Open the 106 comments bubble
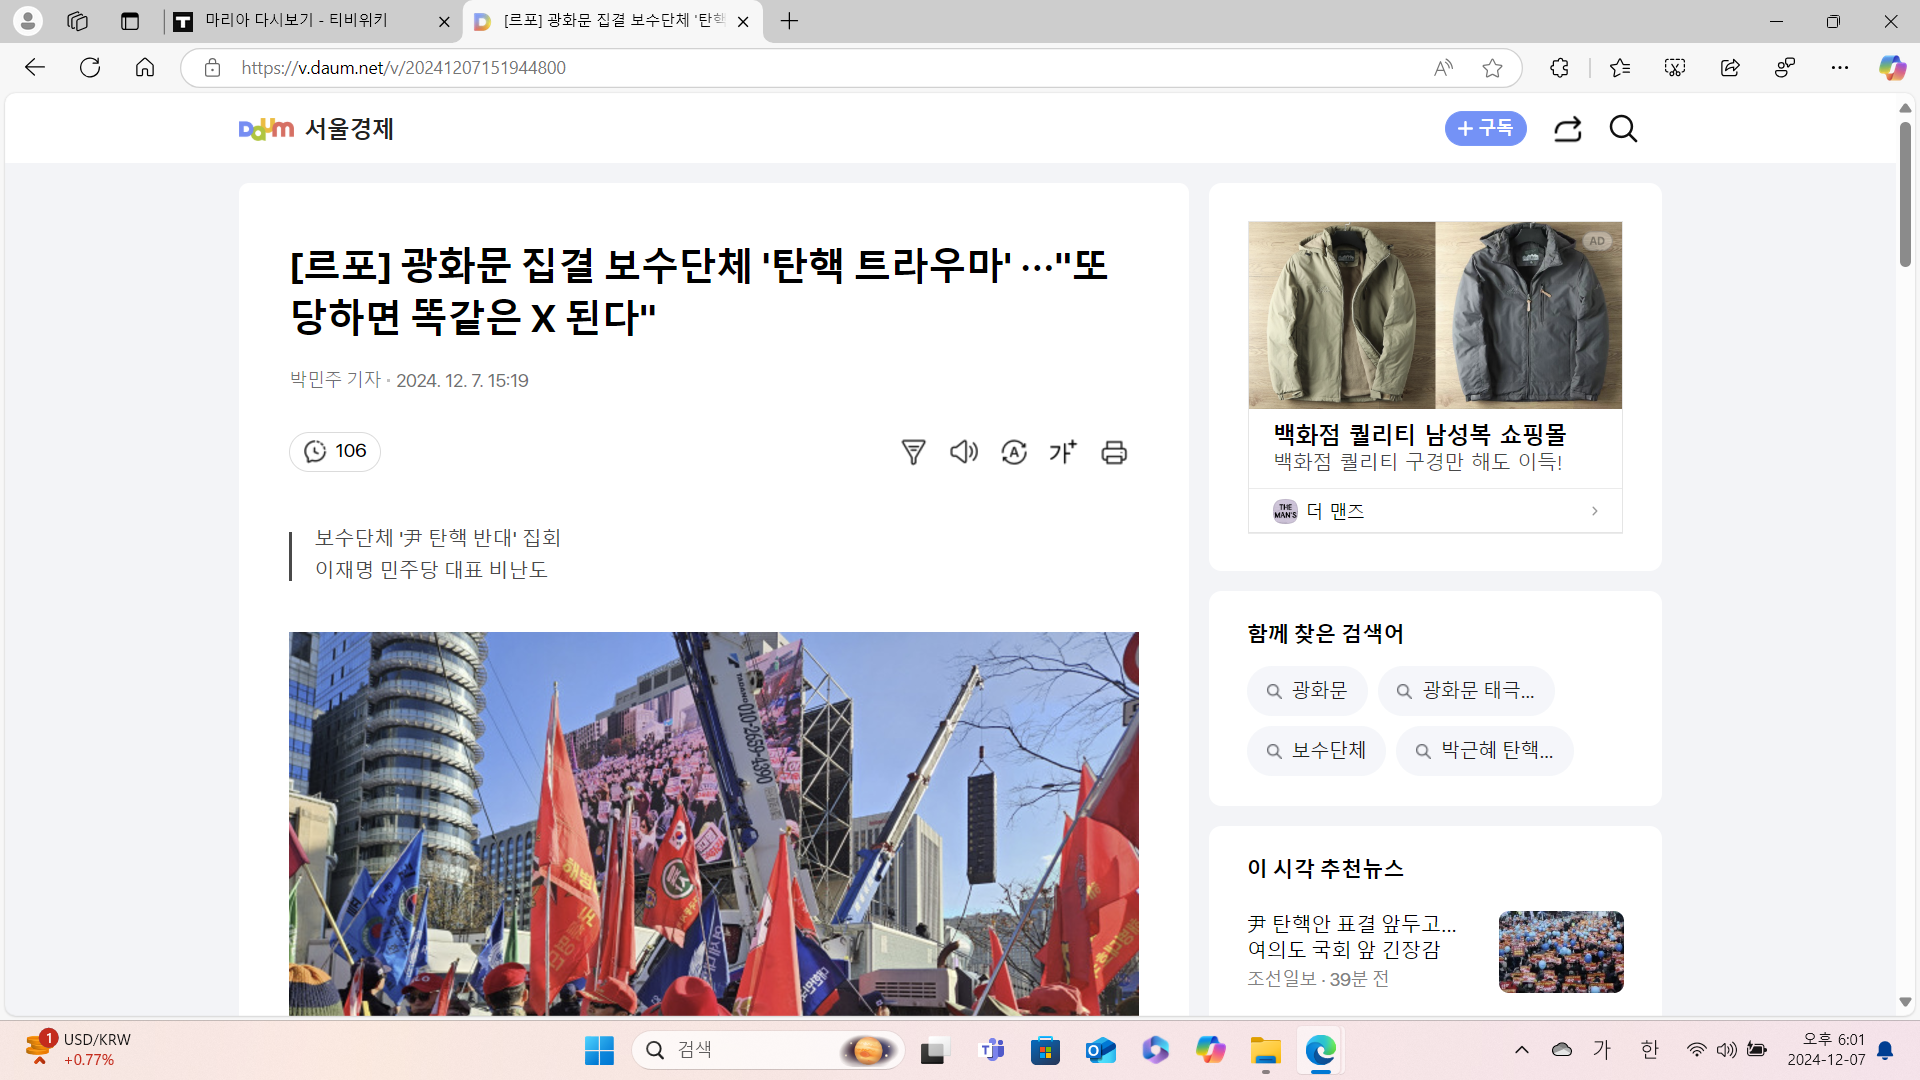 (x=335, y=451)
